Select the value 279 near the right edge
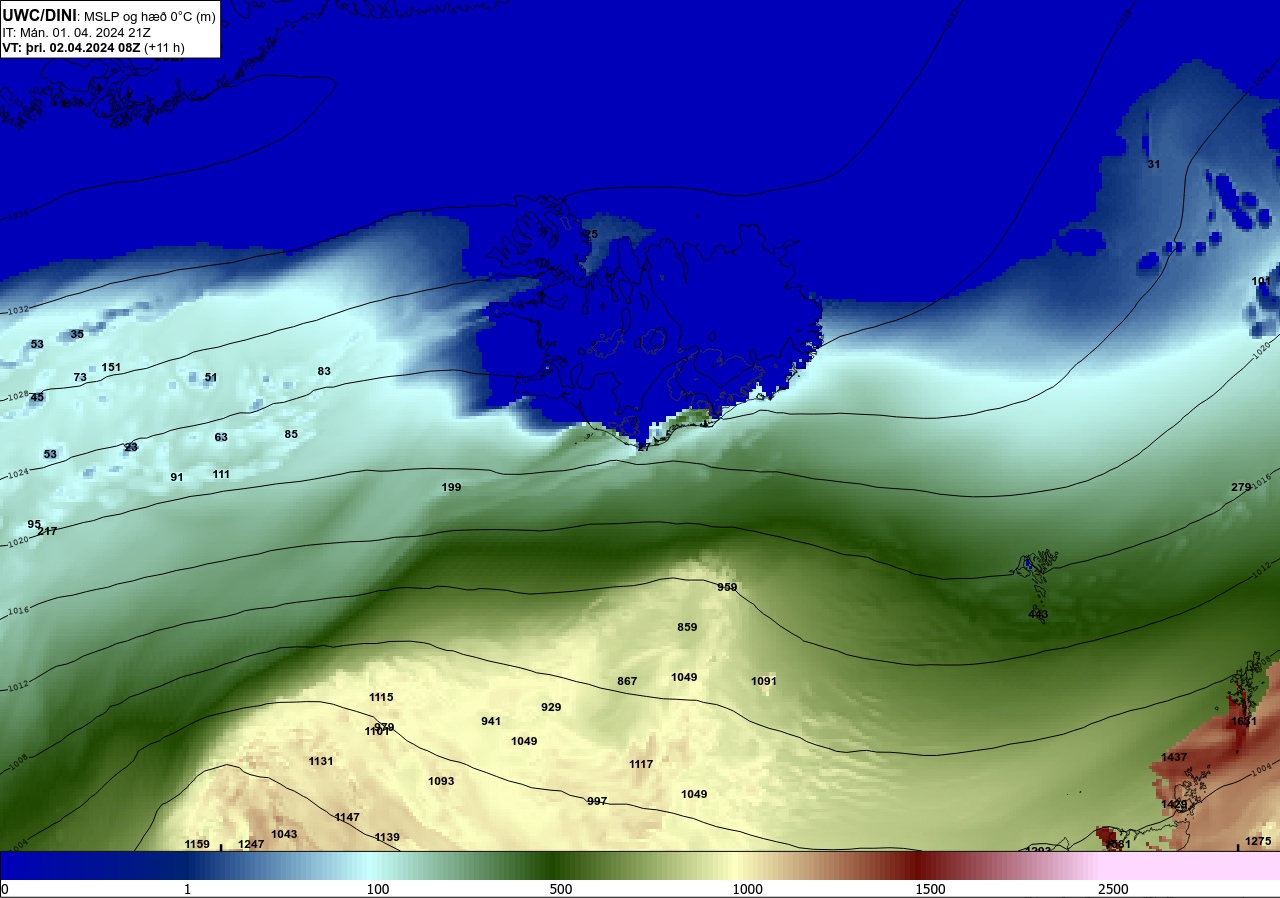 click(x=1241, y=487)
